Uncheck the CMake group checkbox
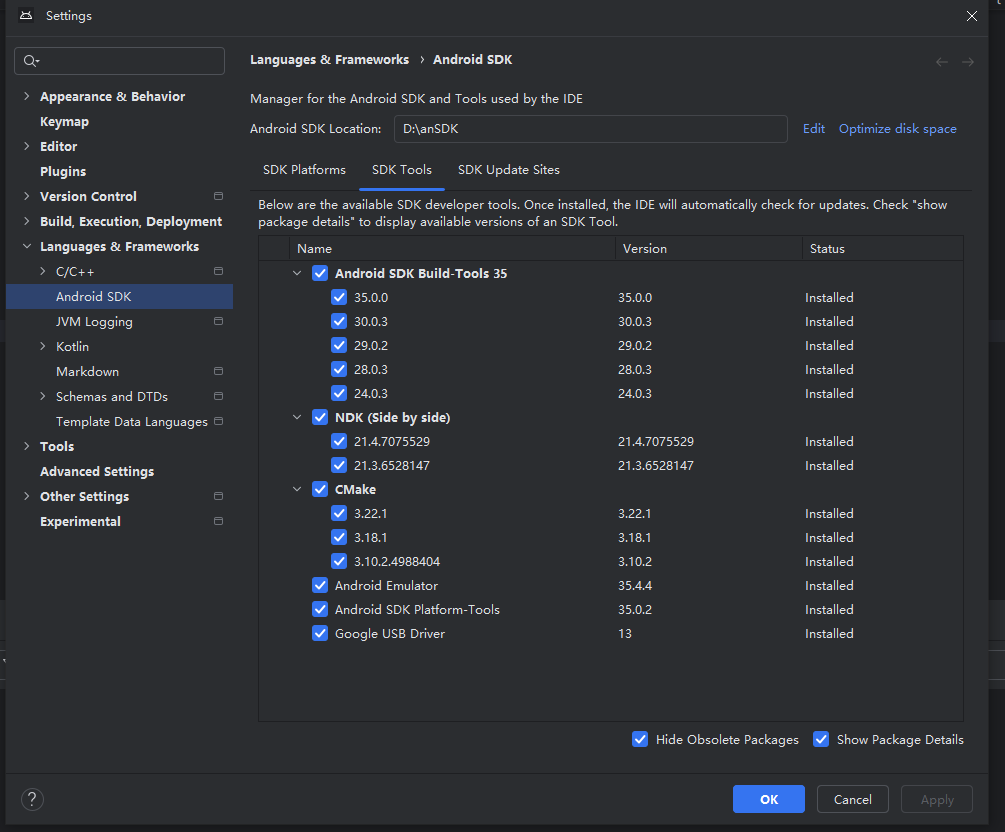The height and width of the screenshot is (832, 1005). point(320,489)
